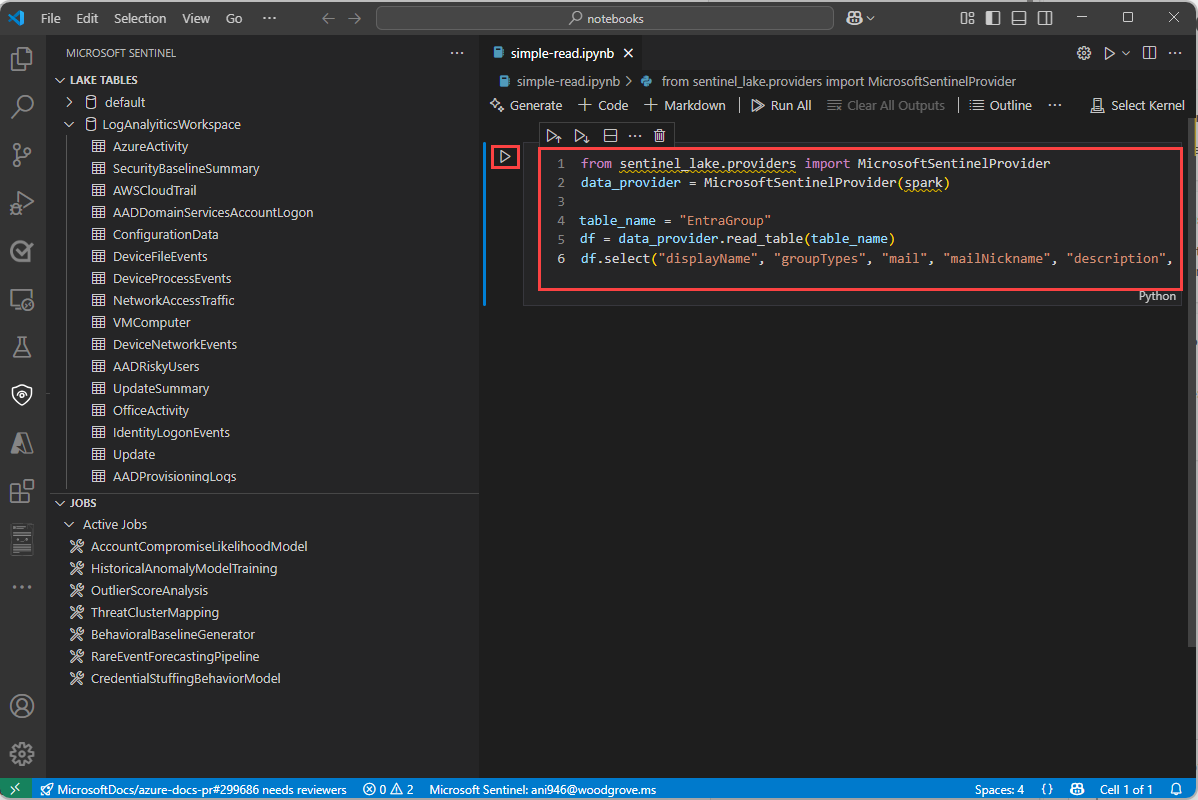This screenshot has height=800, width=1198.
Task: Expand the default lake table node
Action: click(69, 102)
